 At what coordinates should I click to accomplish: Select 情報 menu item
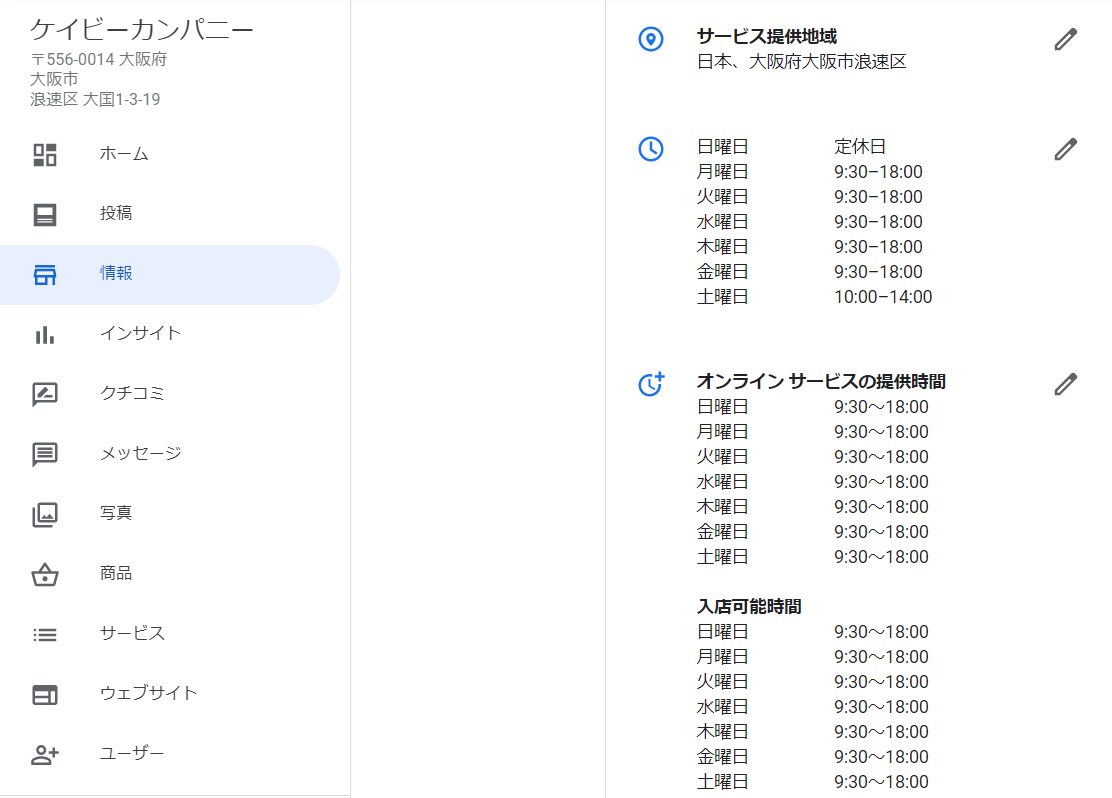click(170, 275)
